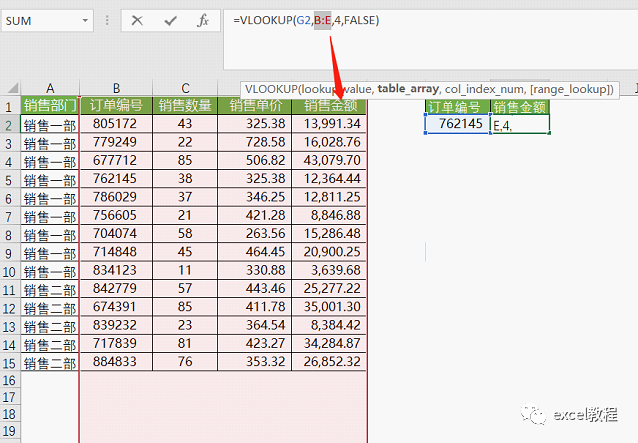Confirm the formula with the Enter checkmark

click(x=170, y=21)
